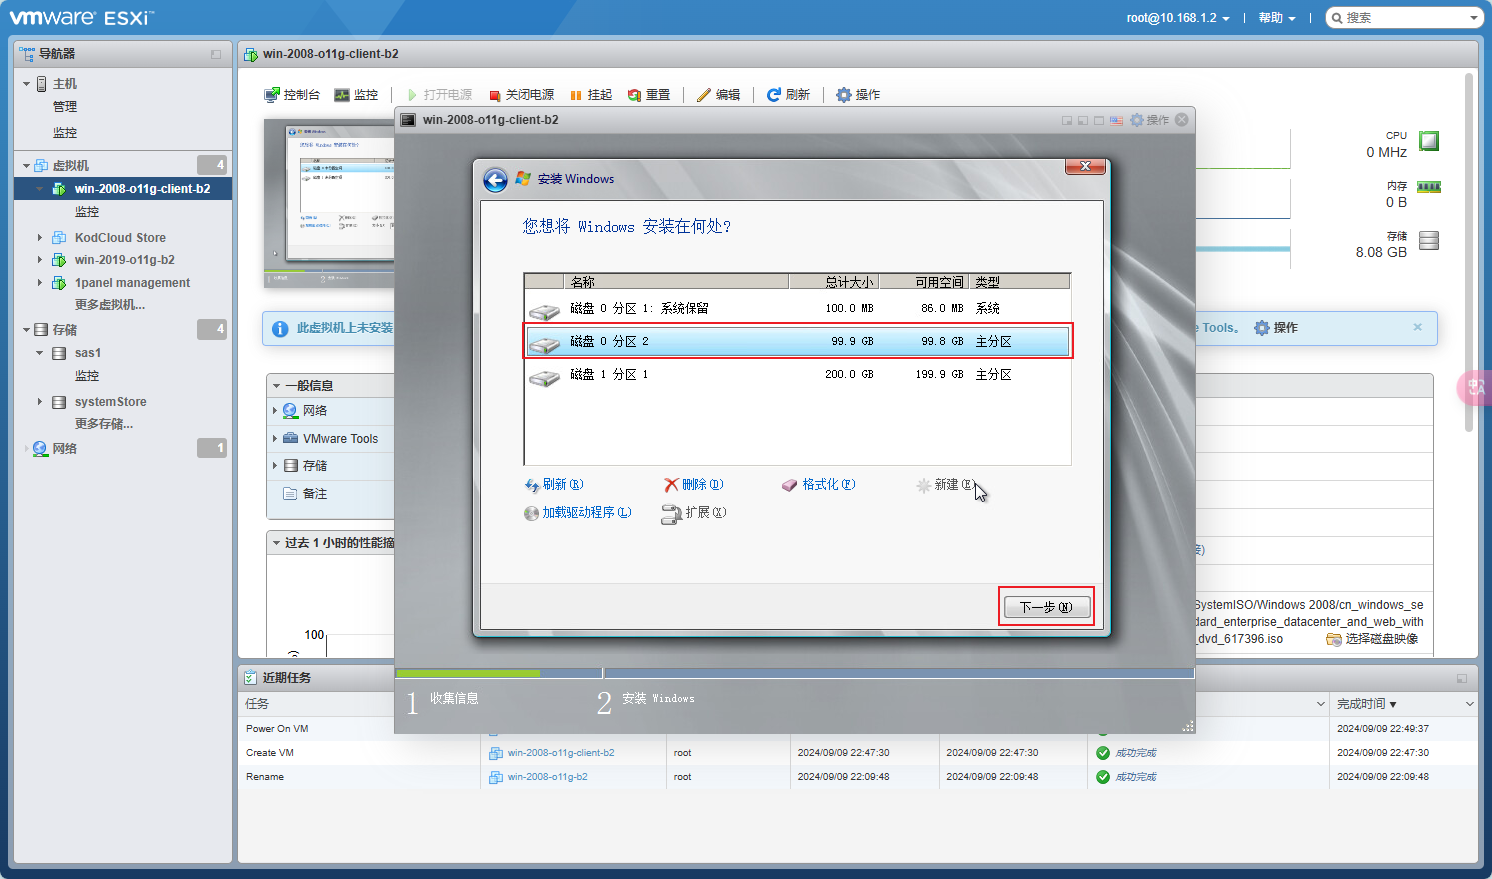Click 更多存储... in the navigator
This screenshot has height=879, width=1492.
(104, 424)
